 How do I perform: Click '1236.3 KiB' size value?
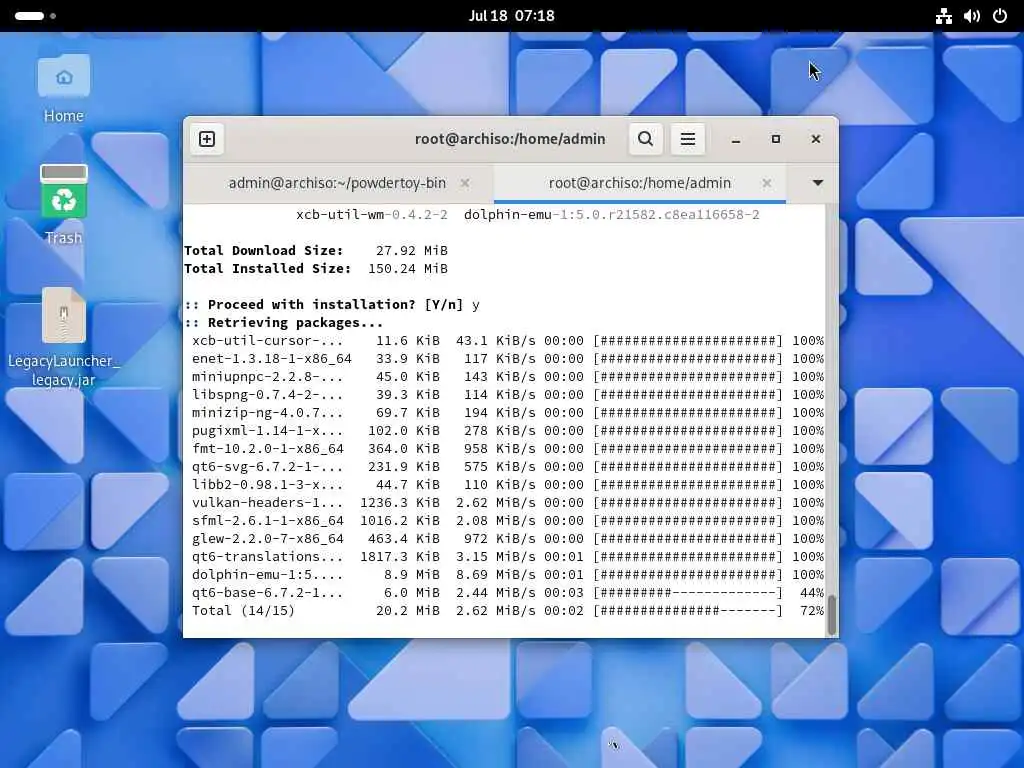point(400,503)
